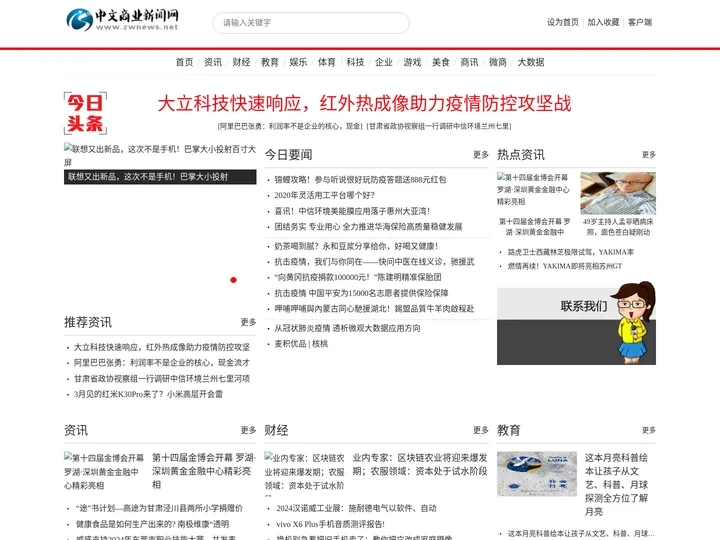The width and height of the screenshot is (720, 540).
Task: Open 体育 navigation item
Action: (327, 62)
